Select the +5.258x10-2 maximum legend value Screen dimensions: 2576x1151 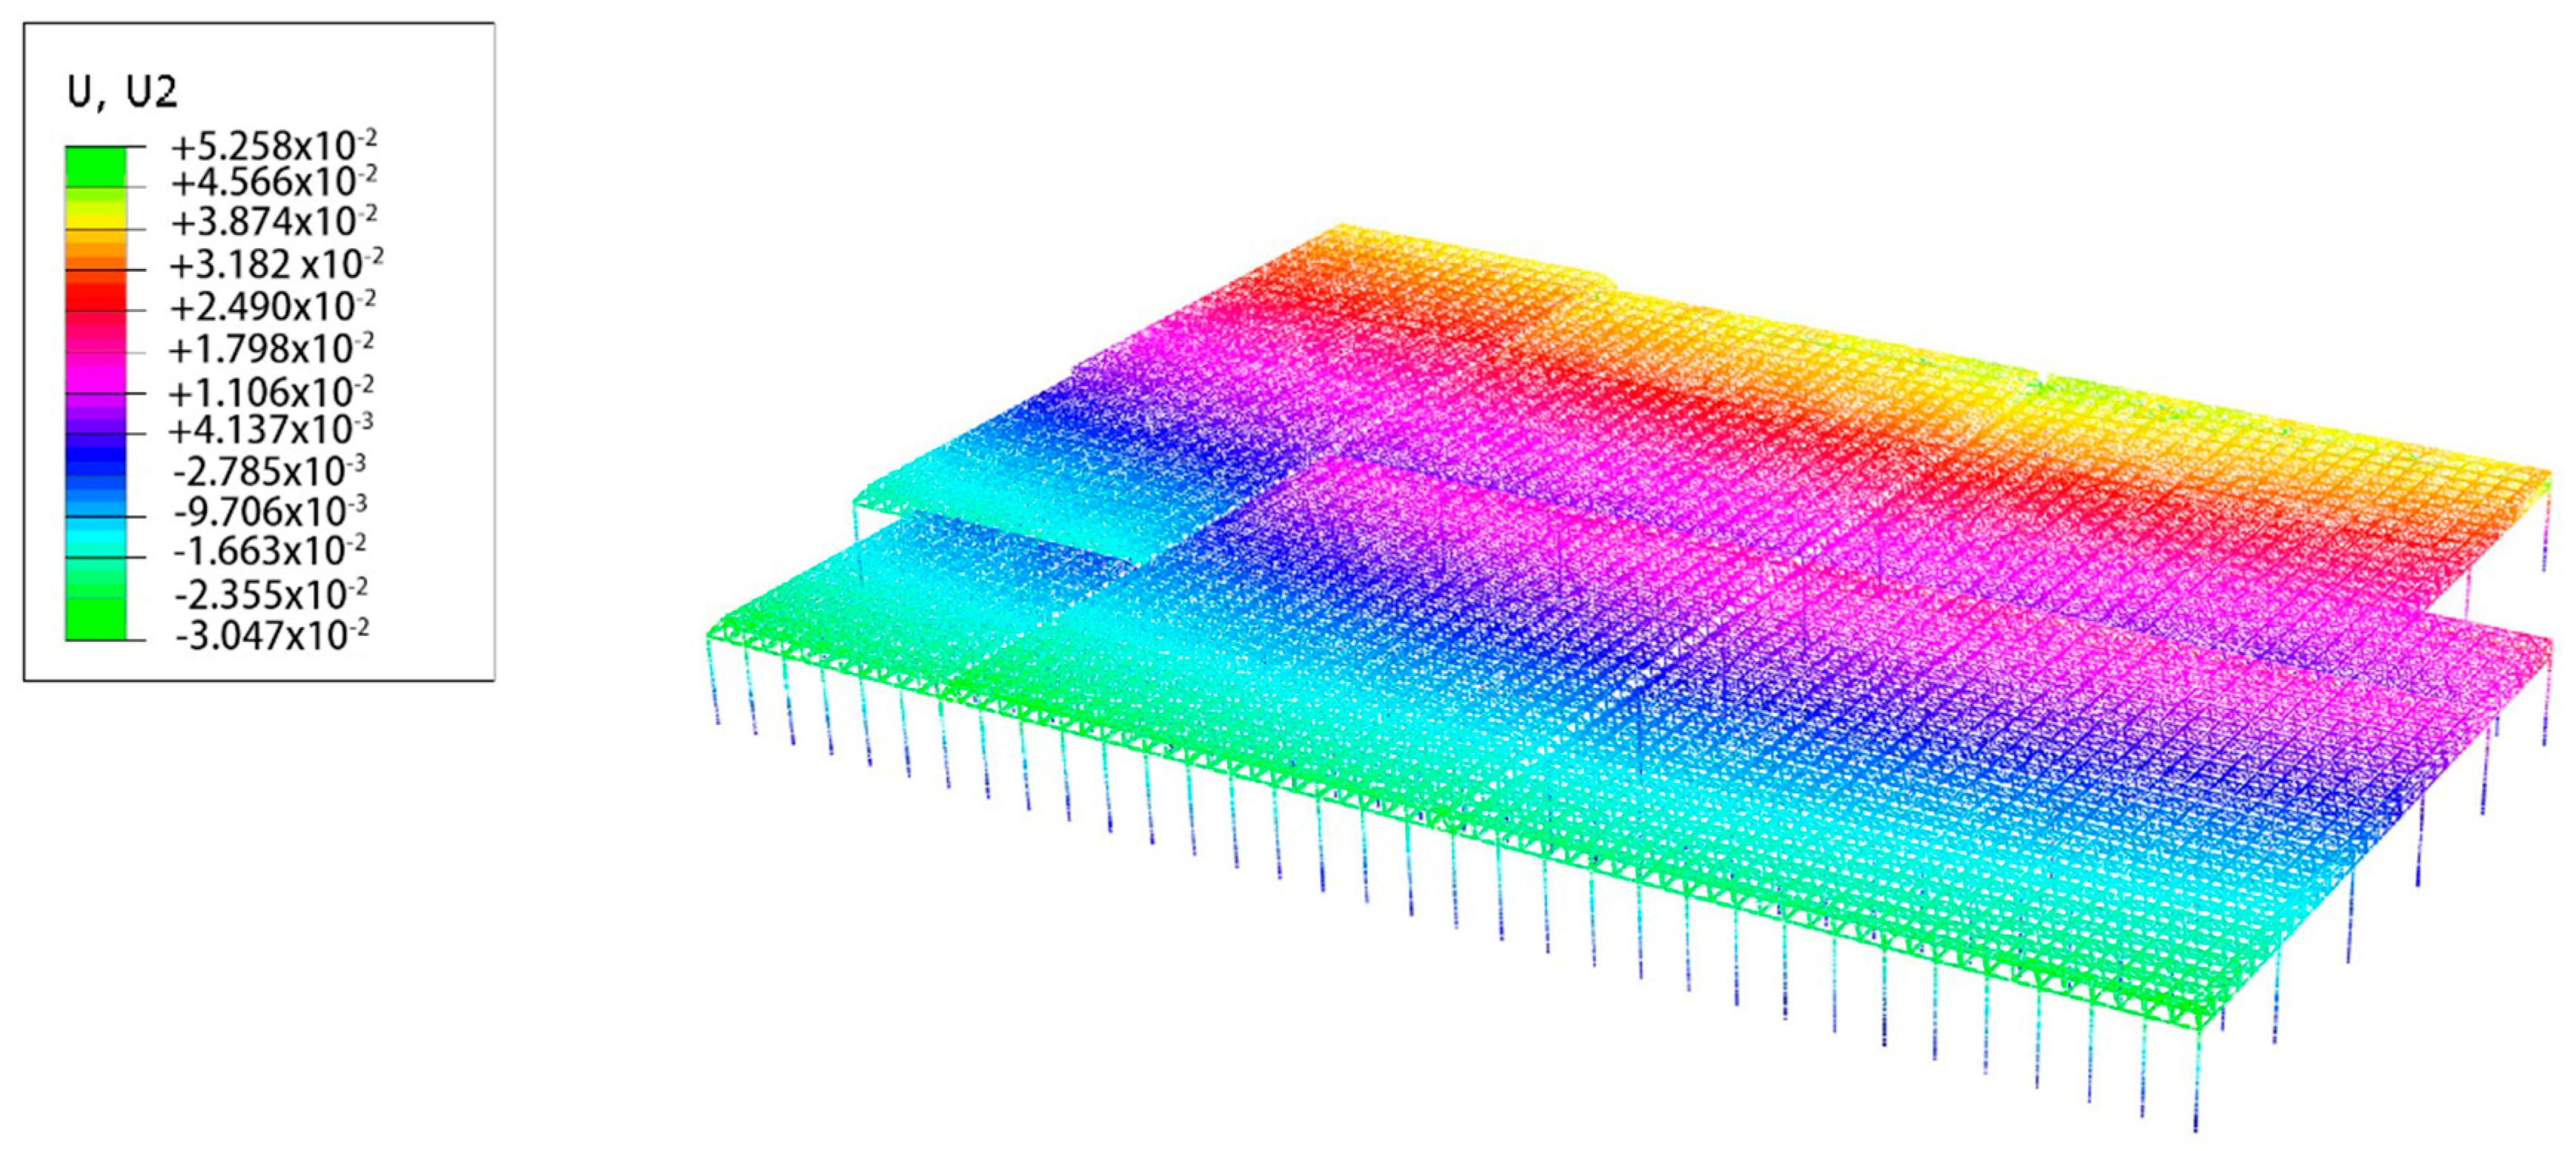[x=274, y=146]
